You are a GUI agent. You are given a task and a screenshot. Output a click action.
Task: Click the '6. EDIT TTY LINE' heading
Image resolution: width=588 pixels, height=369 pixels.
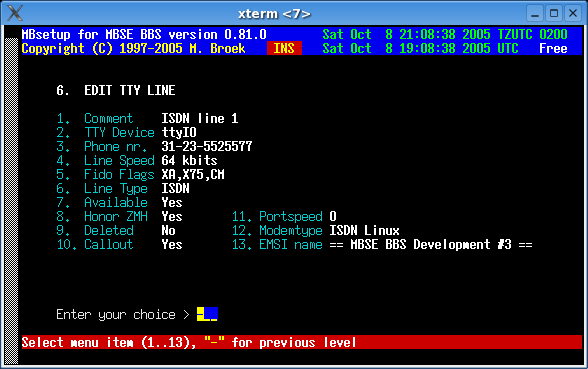click(116, 90)
